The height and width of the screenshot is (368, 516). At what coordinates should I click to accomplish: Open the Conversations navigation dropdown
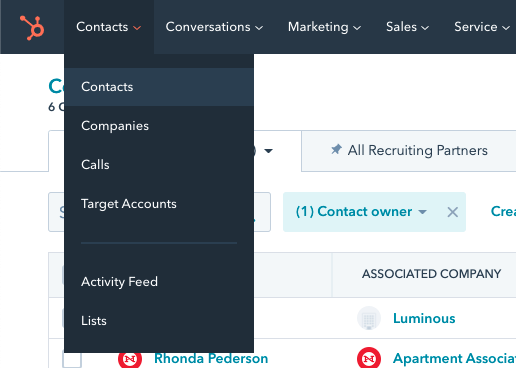(214, 27)
